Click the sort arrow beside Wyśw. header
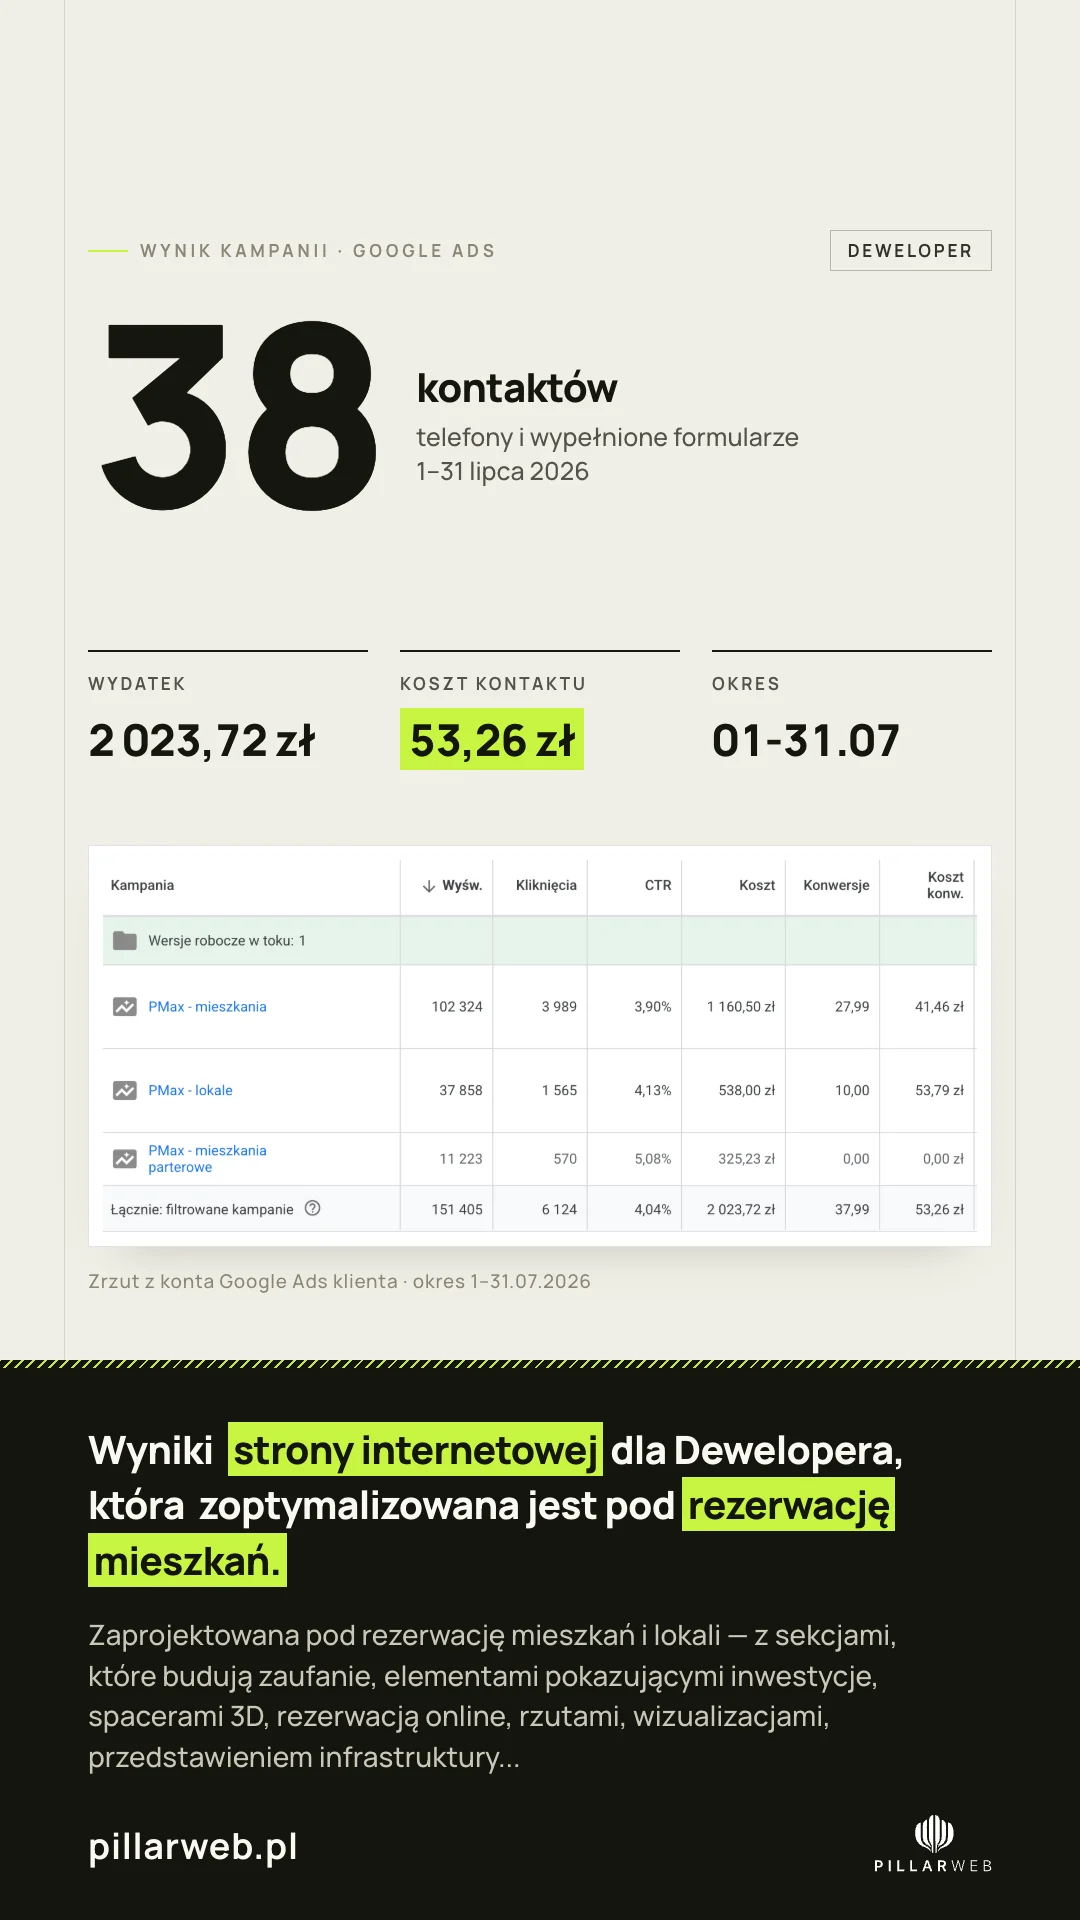The image size is (1080, 1920). pos(429,886)
